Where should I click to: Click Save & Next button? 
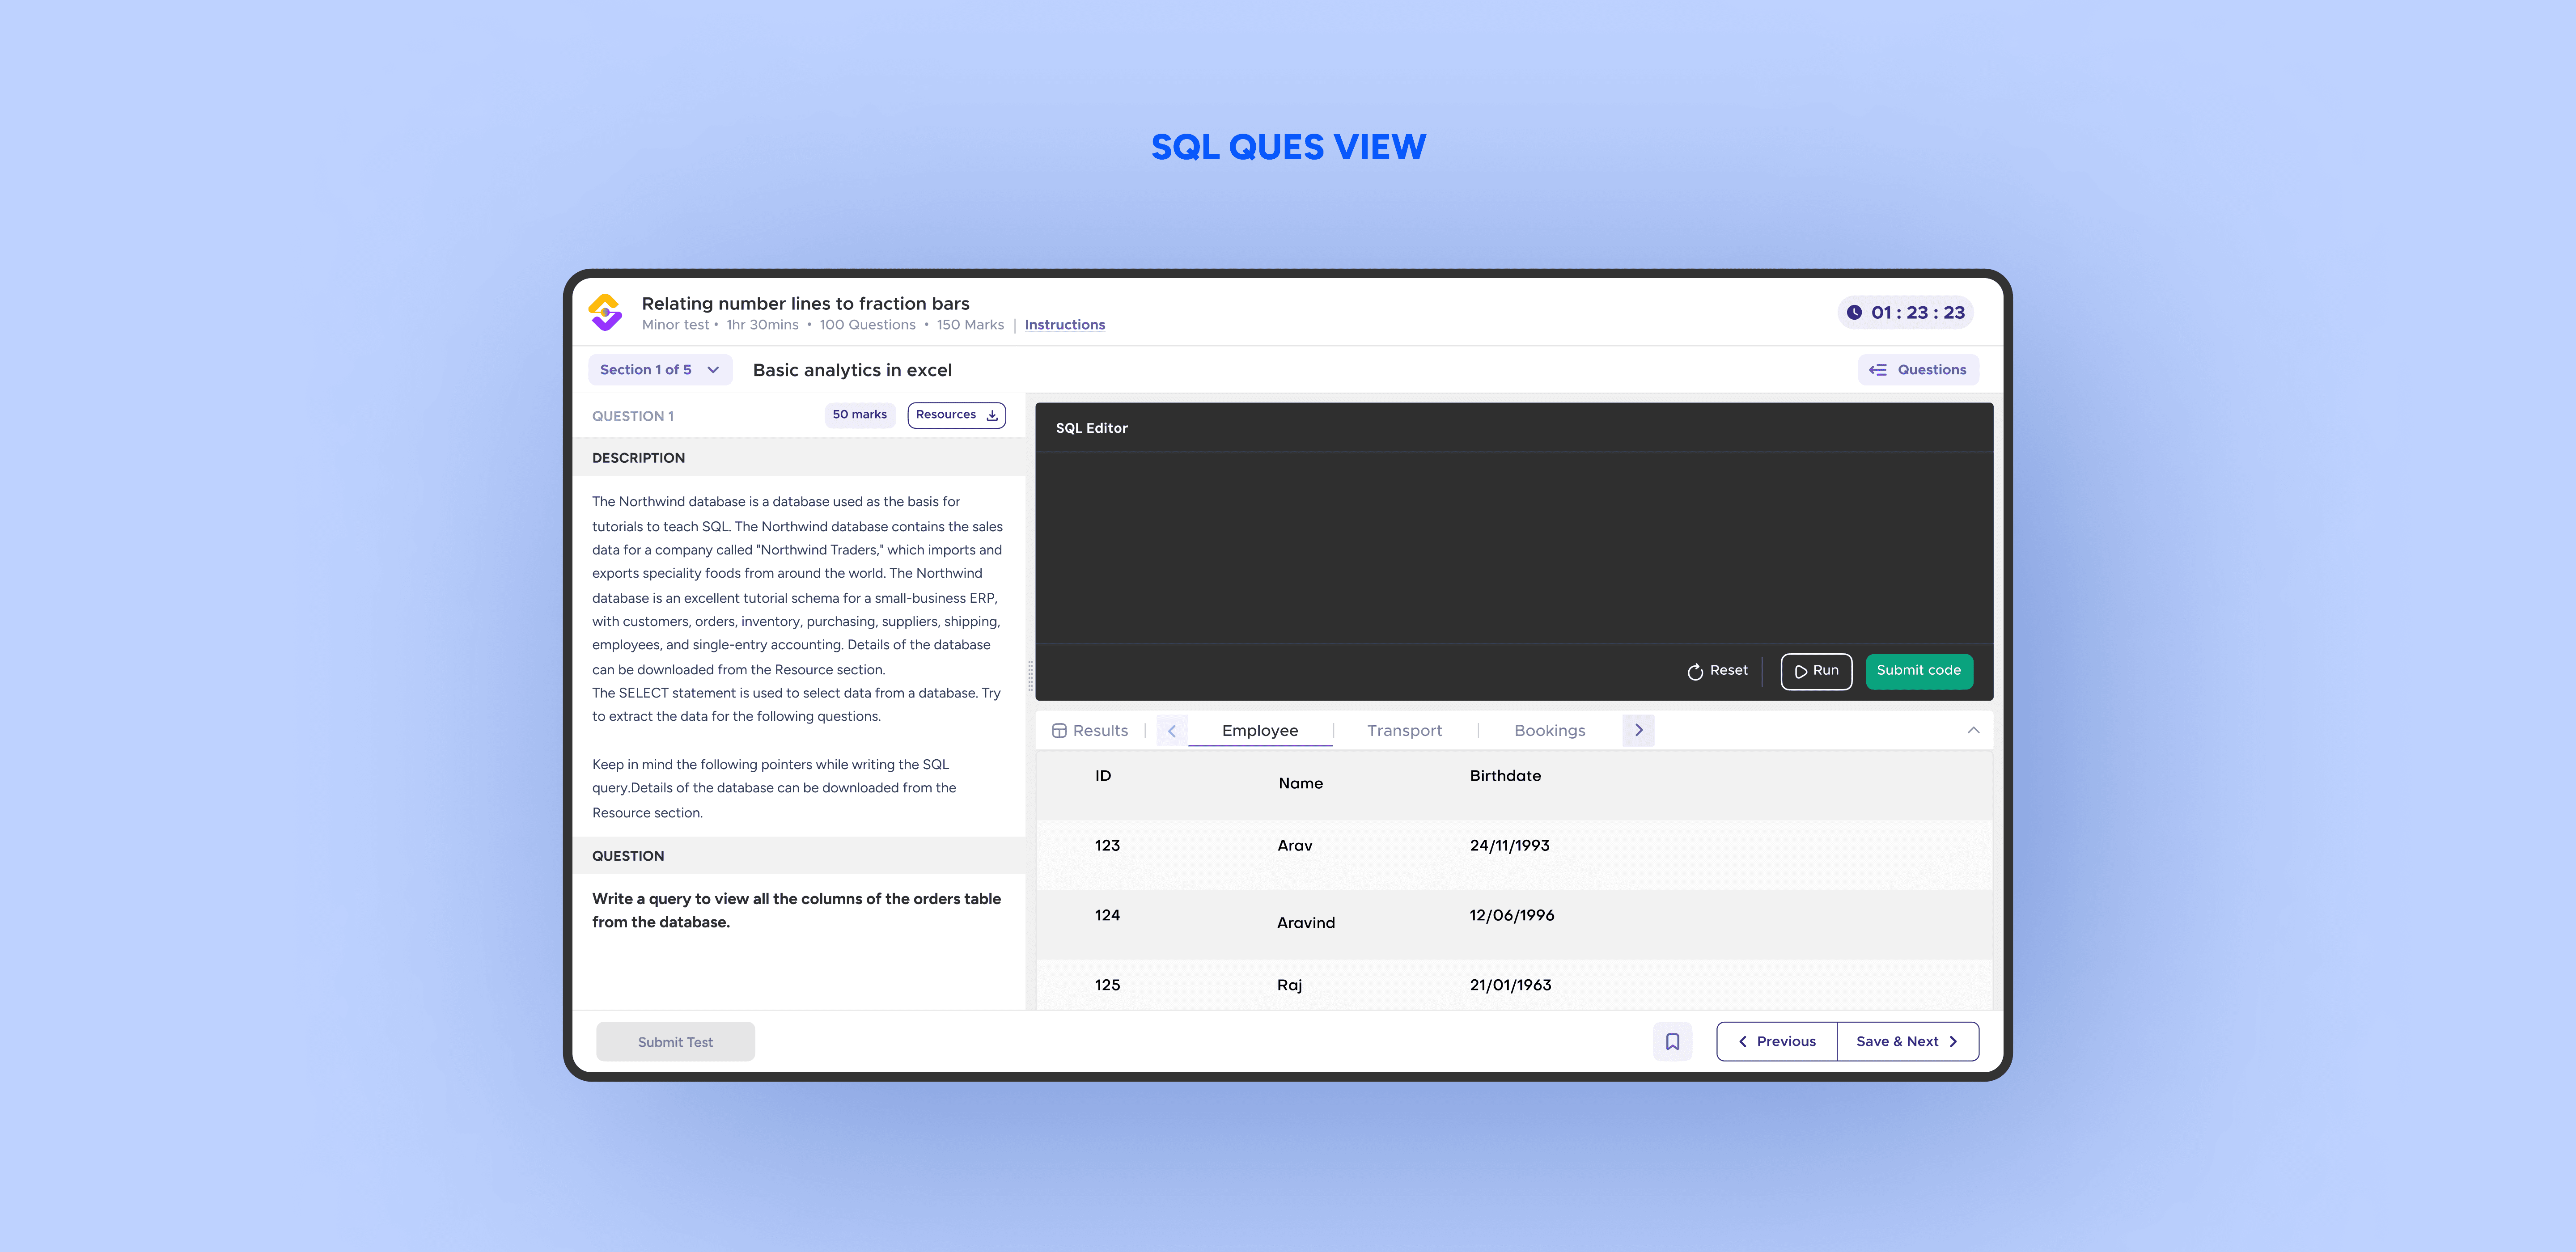tap(1906, 1041)
